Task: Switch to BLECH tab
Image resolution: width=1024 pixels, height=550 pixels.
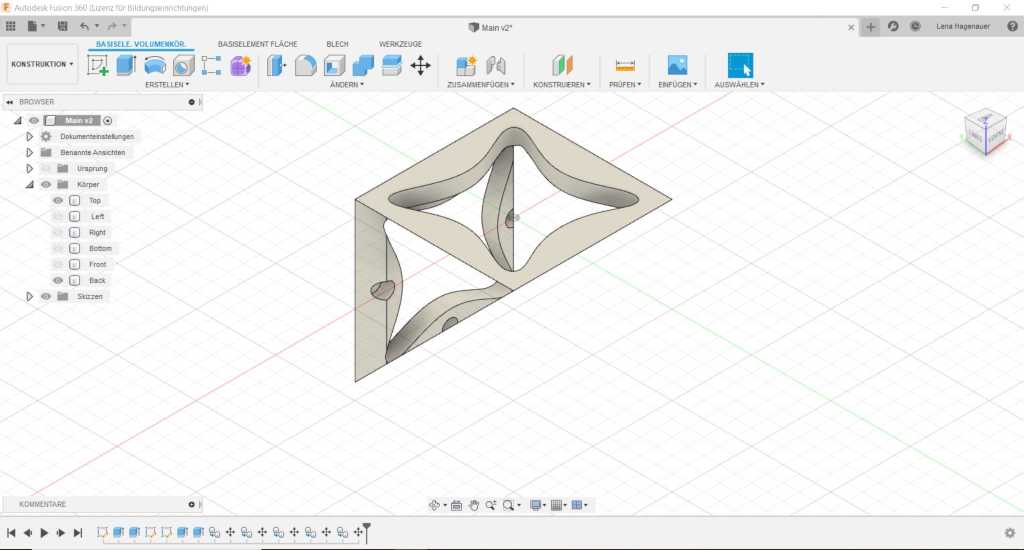Action: pos(337,44)
